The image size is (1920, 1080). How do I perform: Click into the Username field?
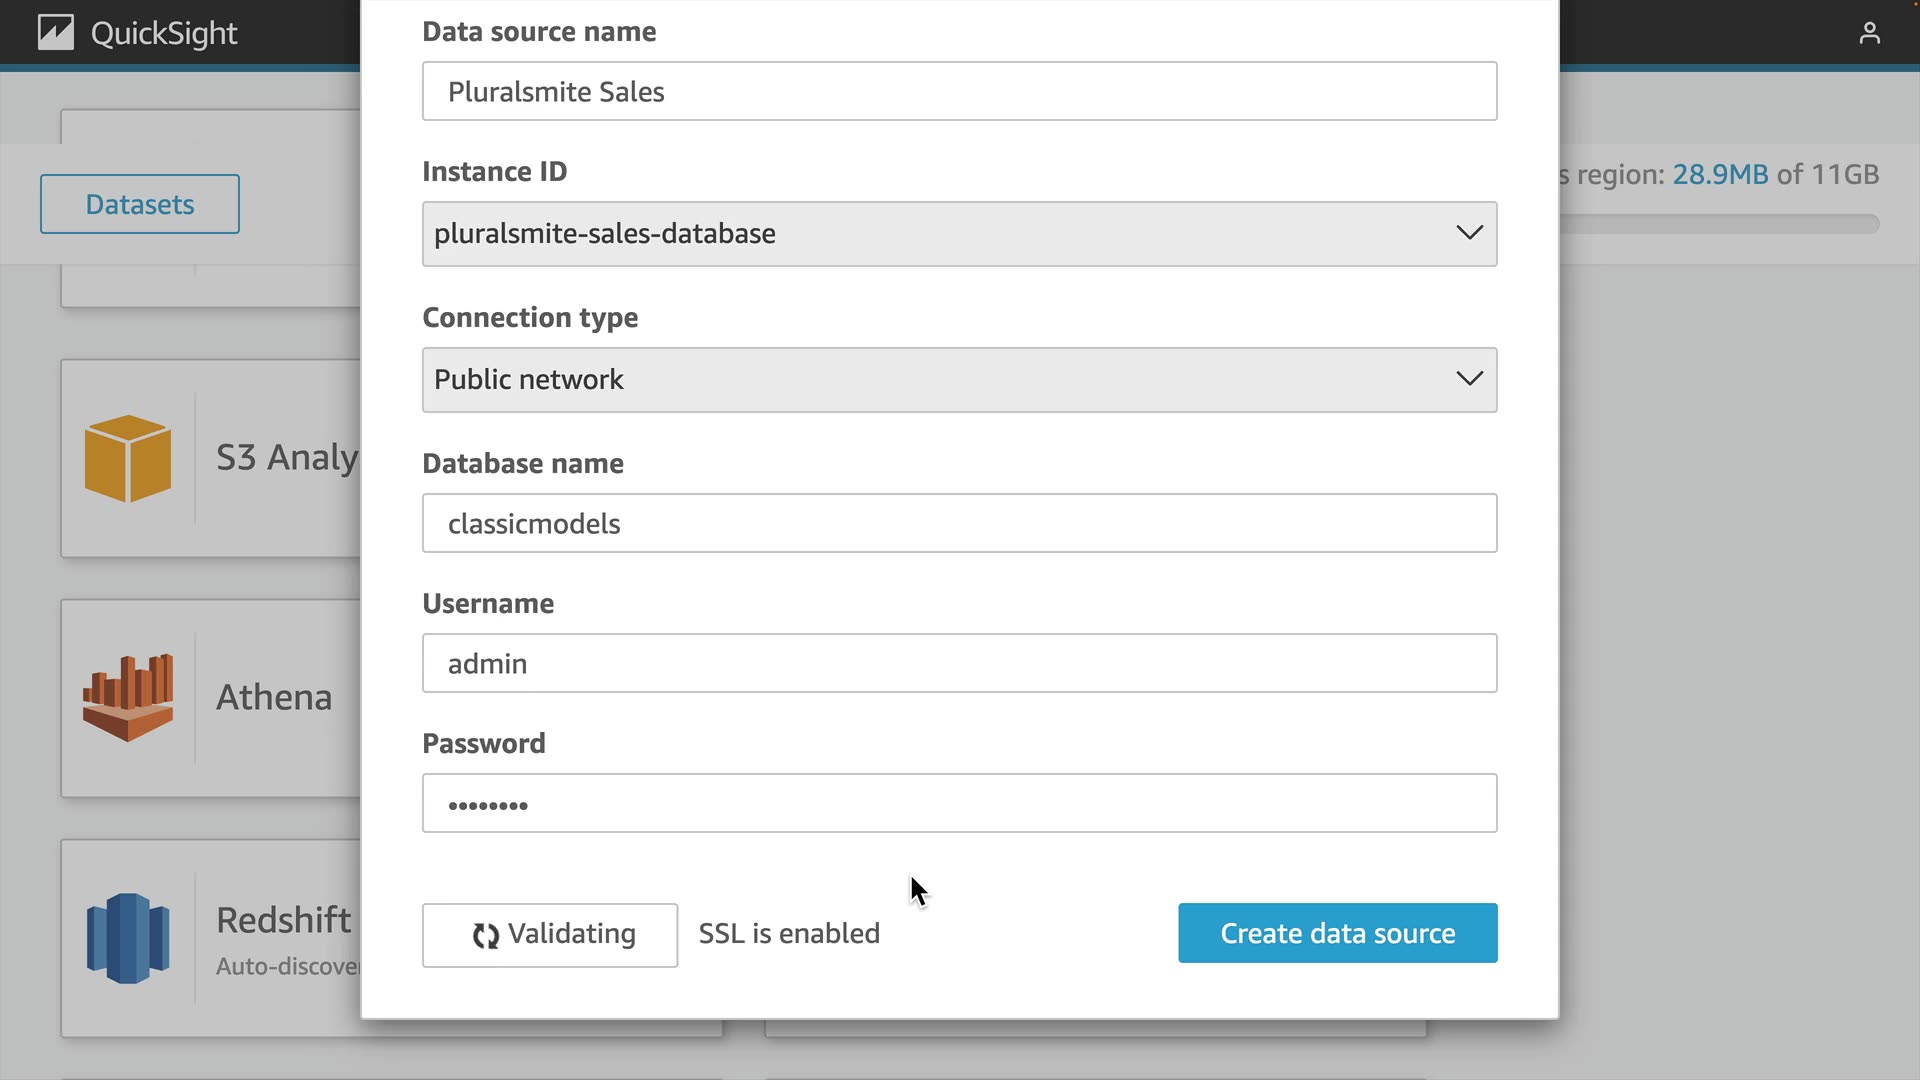[959, 663]
